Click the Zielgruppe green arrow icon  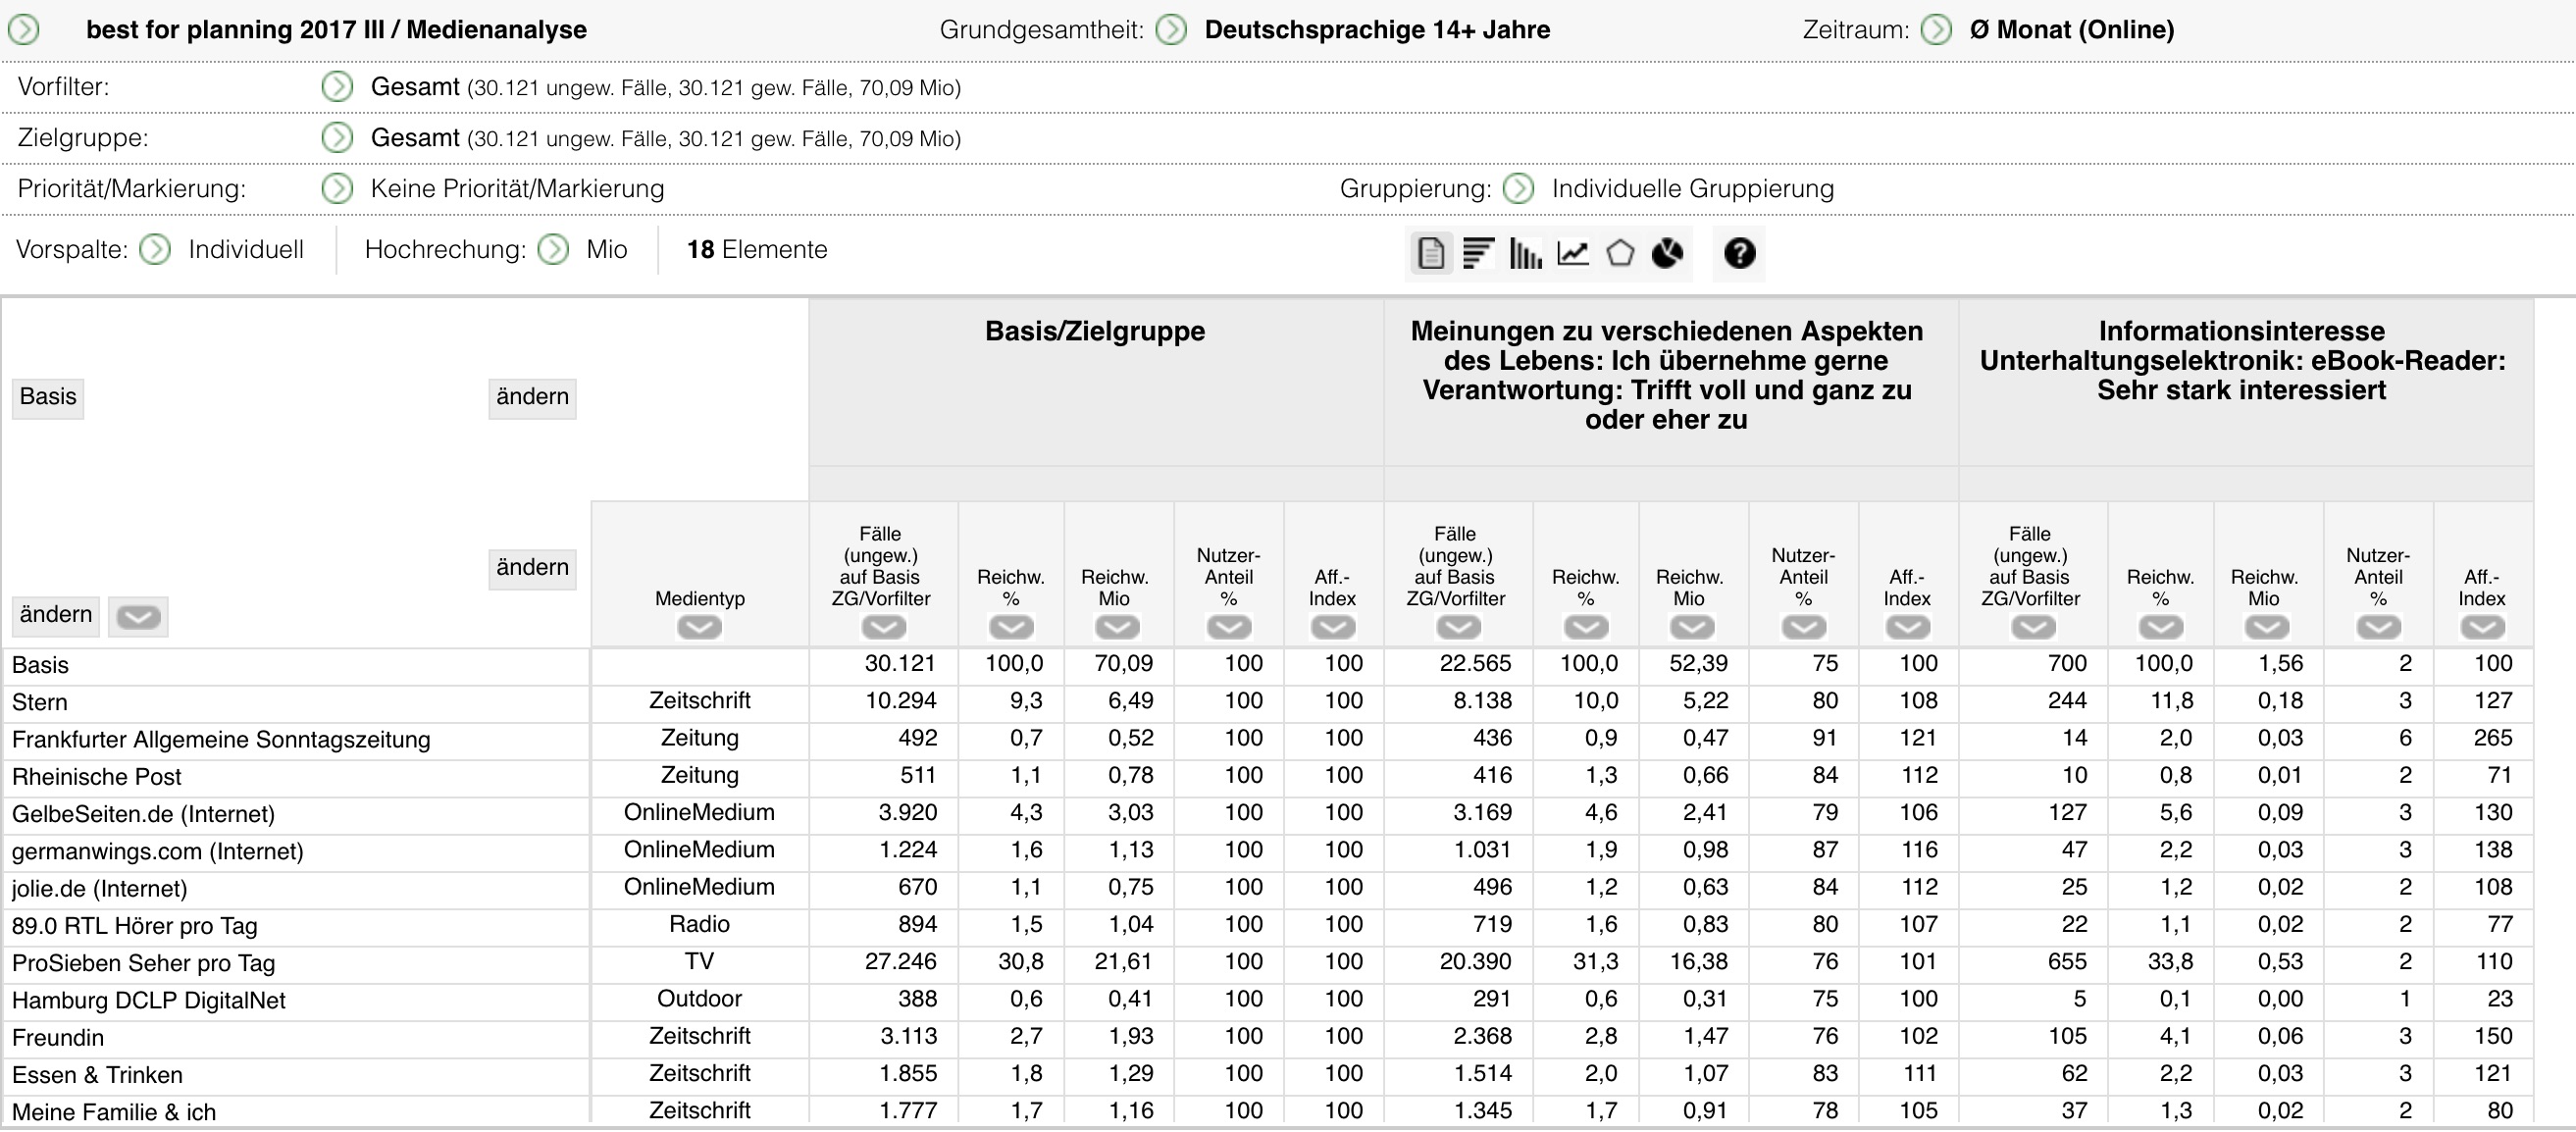(x=337, y=138)
